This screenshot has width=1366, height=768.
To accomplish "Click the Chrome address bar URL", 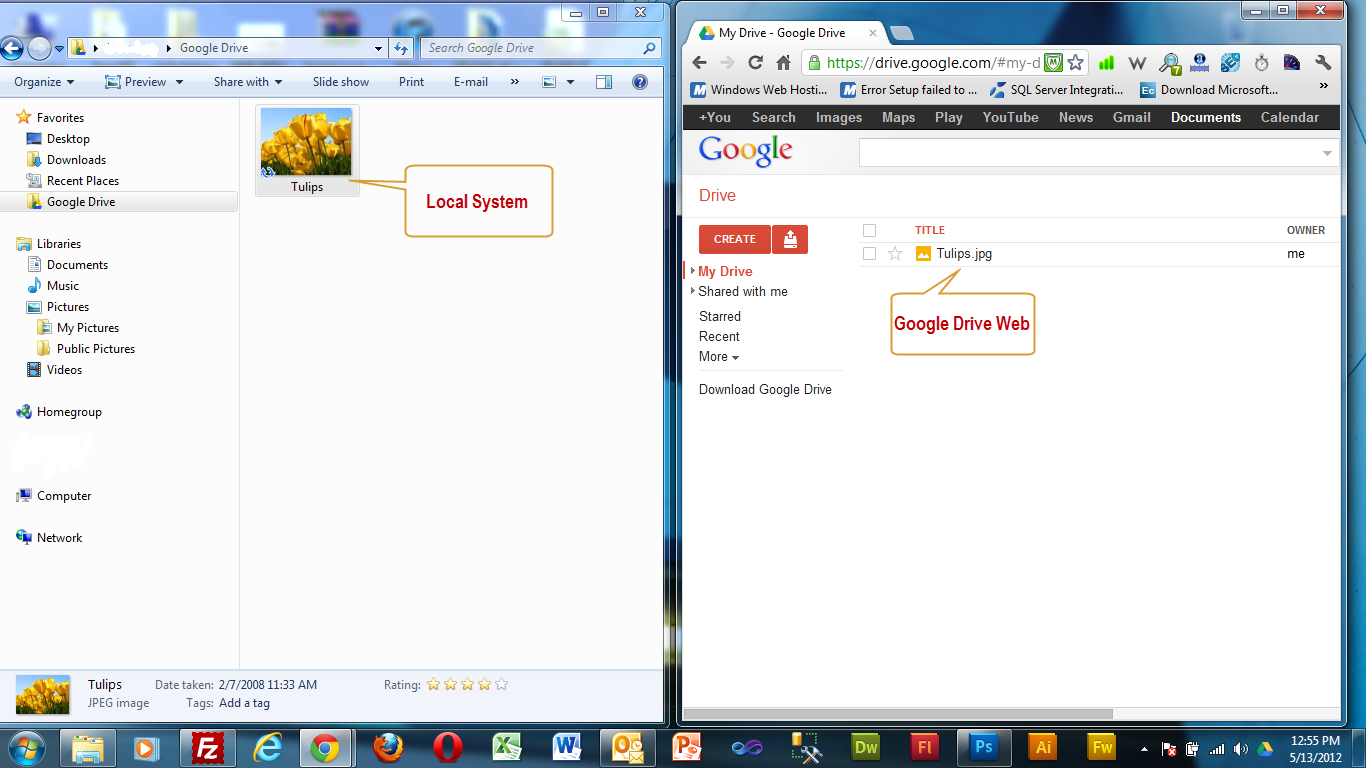I will pos(933,63).
